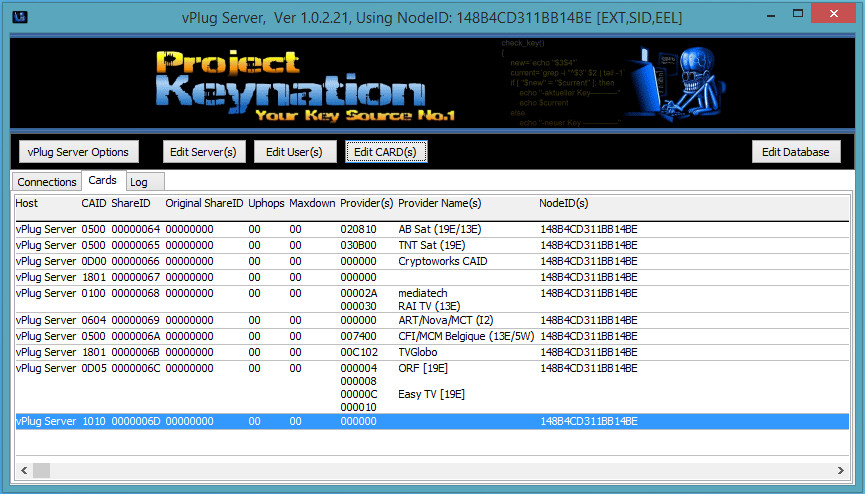Click provider ID 007400
The width and height of the screenshot is (865, 494).
[359, 336]
